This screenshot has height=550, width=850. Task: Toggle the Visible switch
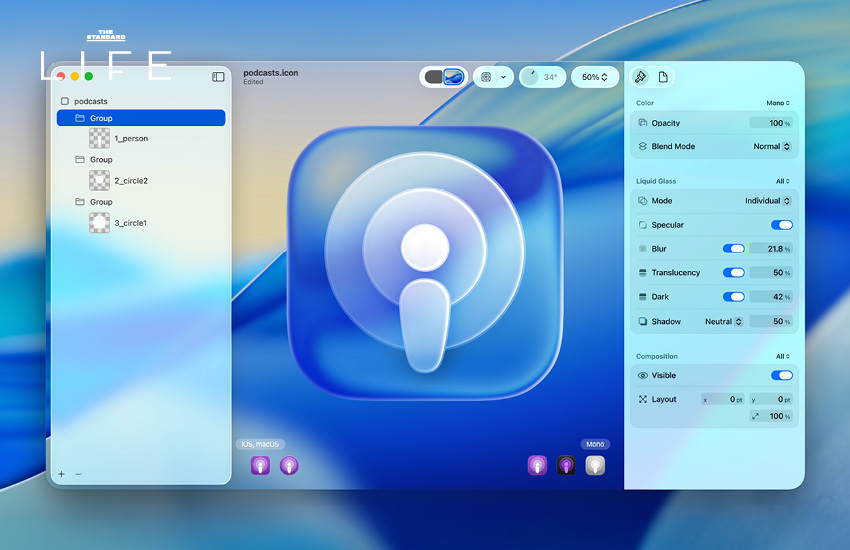click(x=782, y=375)
